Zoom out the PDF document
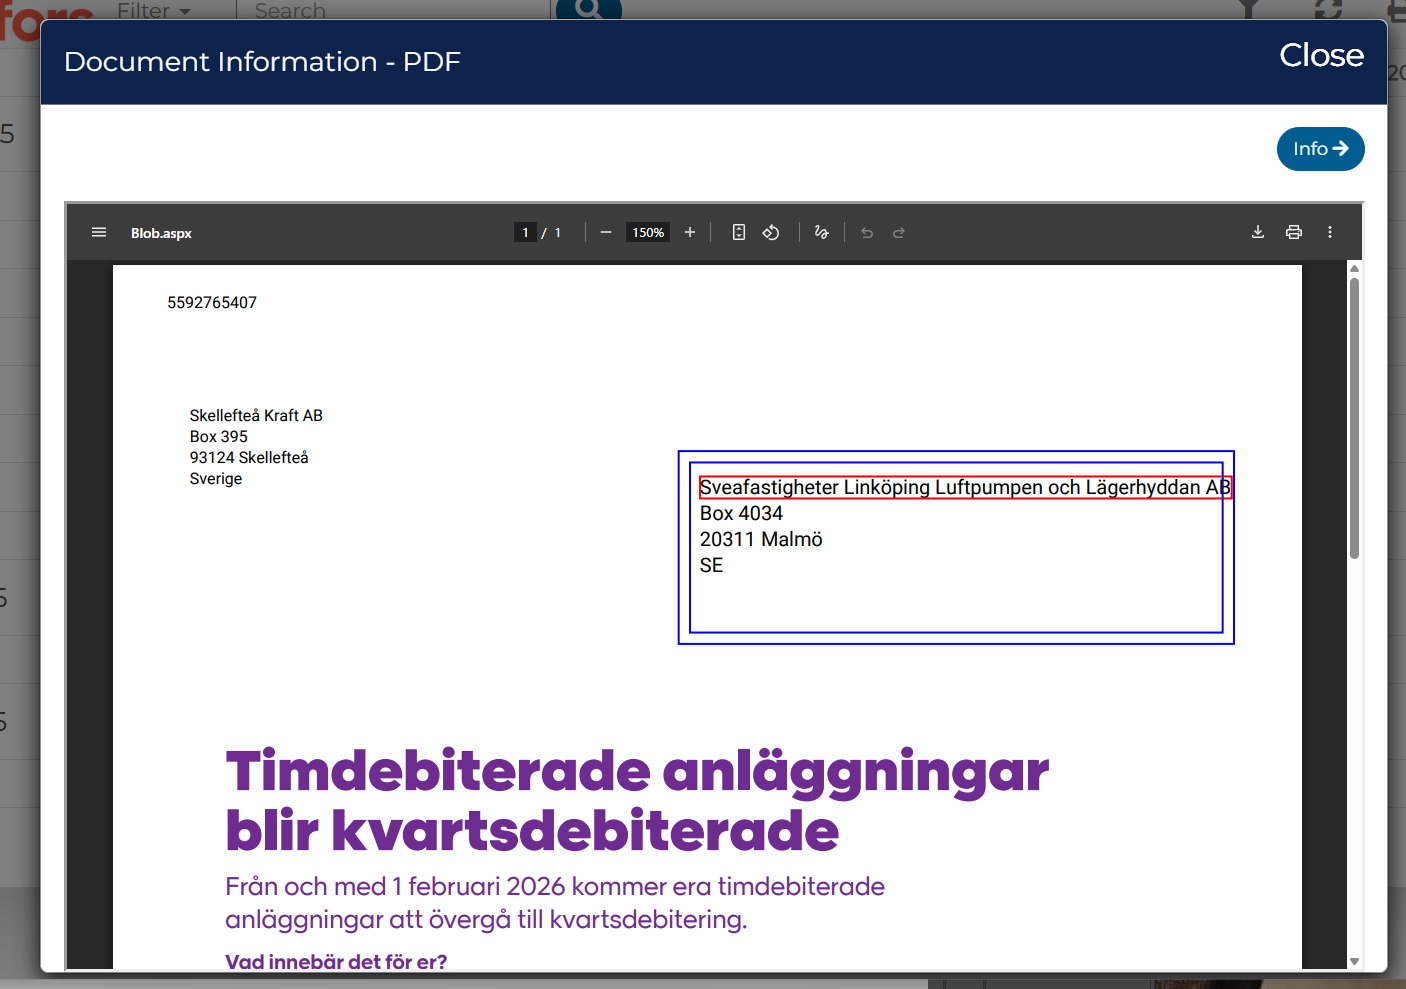 606,232
